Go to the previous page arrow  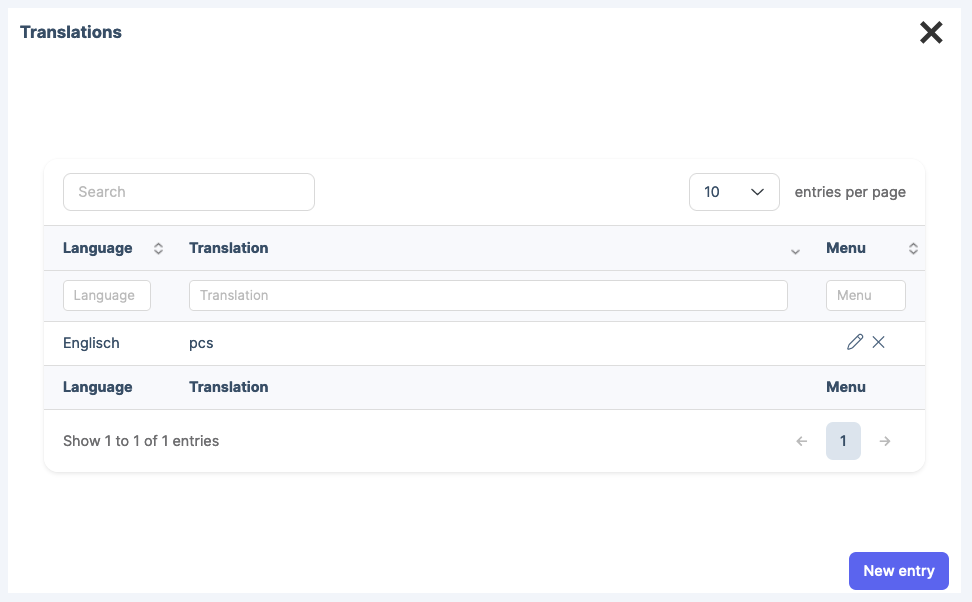pos(801,441)
